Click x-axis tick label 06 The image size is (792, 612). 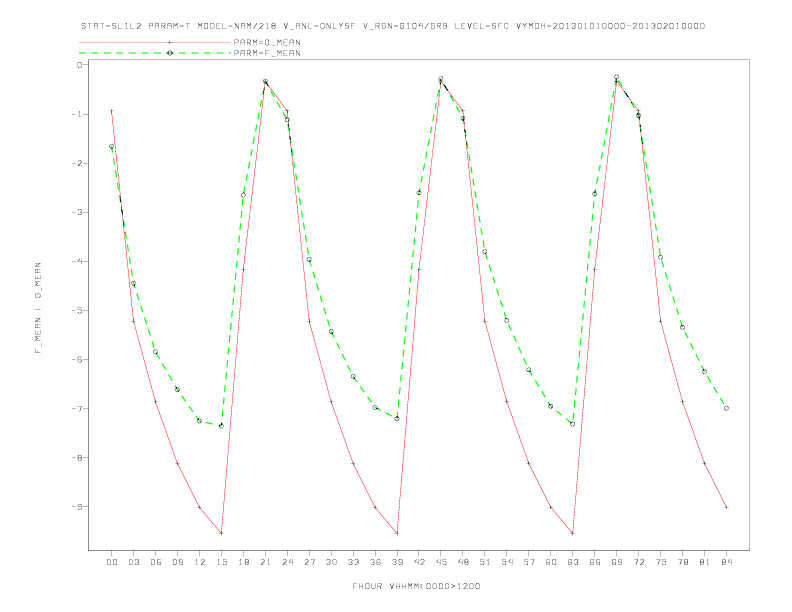156,562
